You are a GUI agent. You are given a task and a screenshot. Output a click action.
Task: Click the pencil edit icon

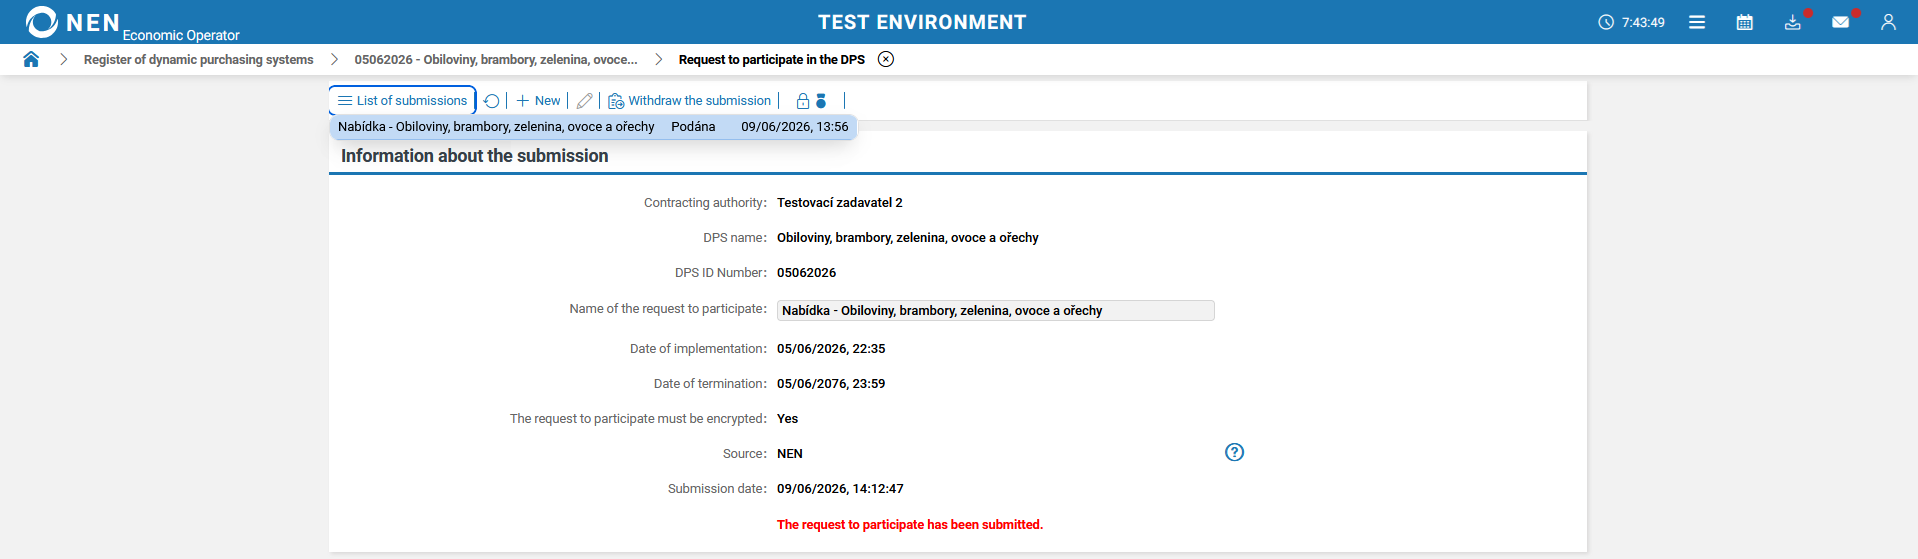pyautogui.click(x=585, y=101)
